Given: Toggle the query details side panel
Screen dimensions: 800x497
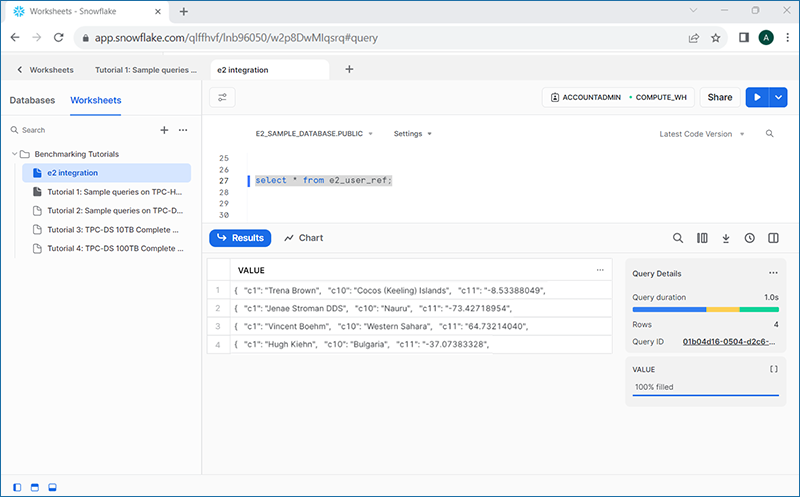Looking at the screenshot, I should tap(773, 238).
